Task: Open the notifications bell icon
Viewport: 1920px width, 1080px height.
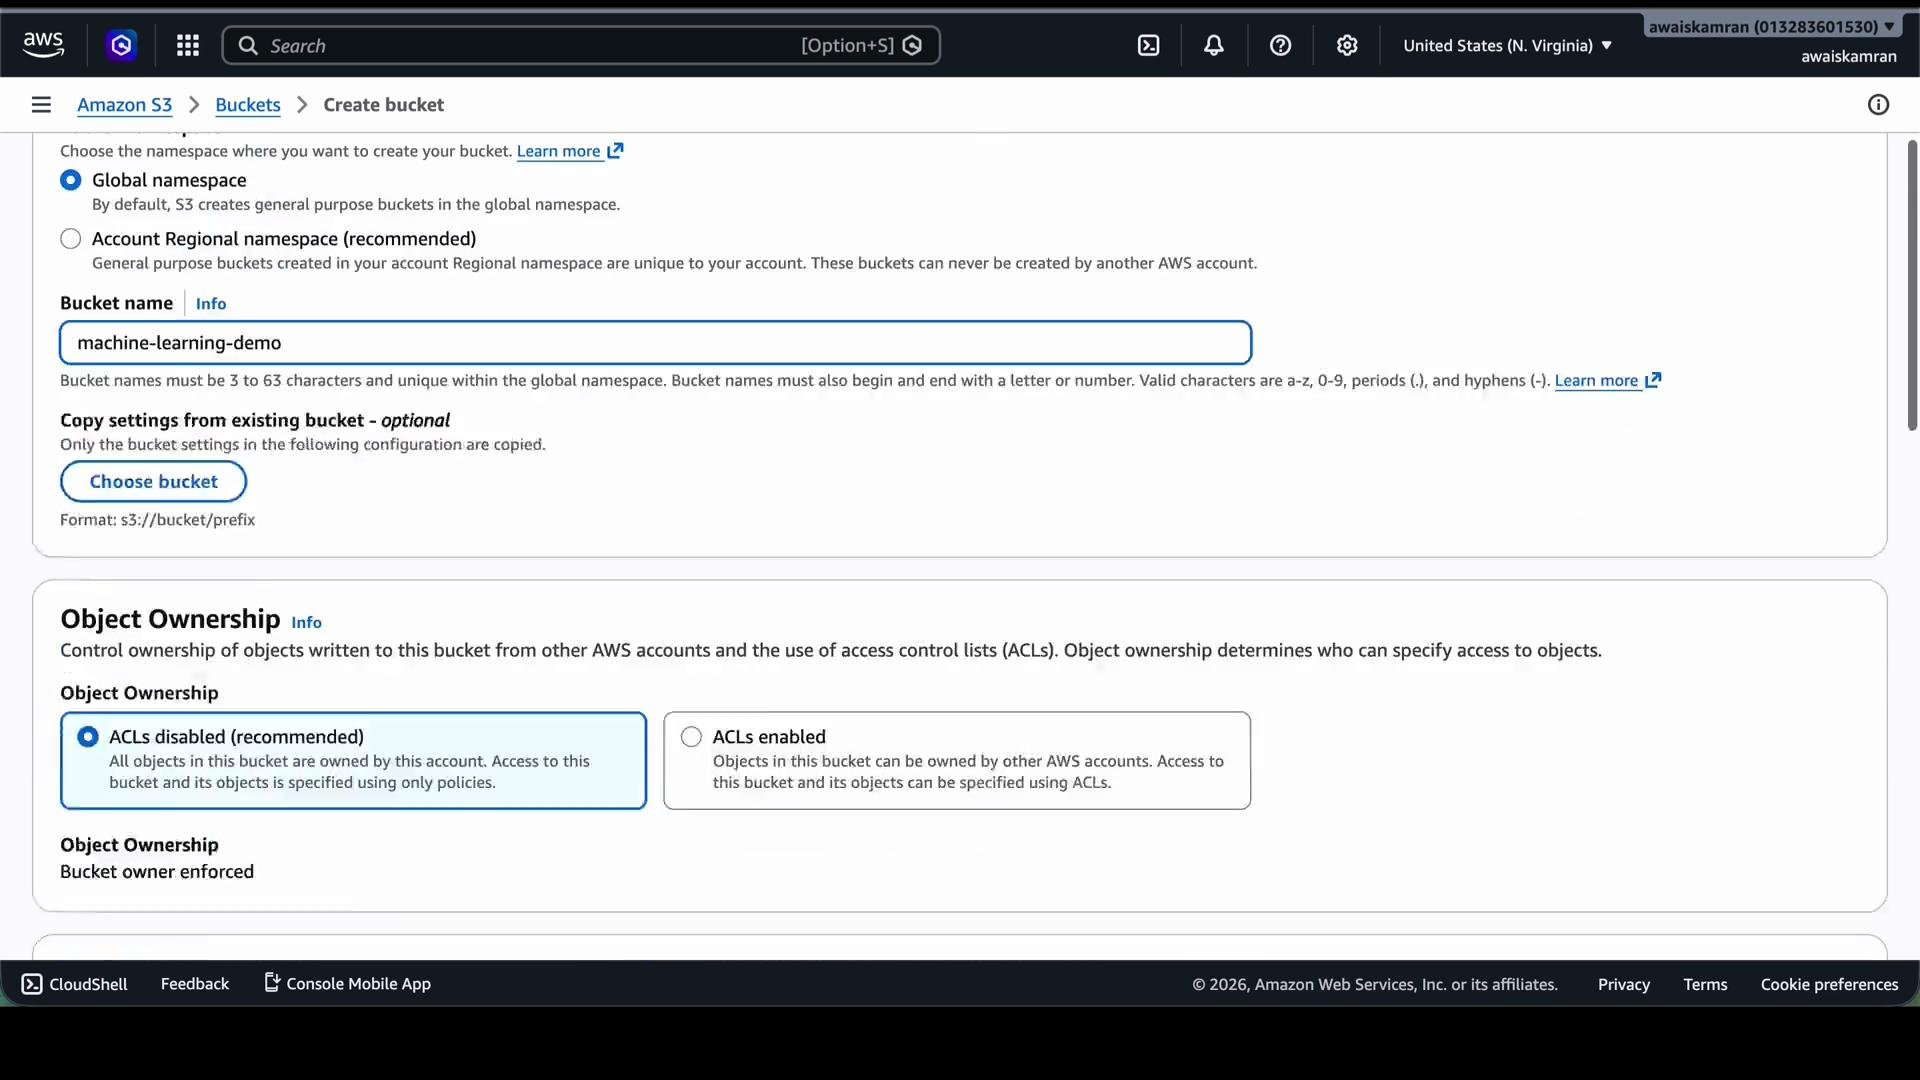Action: (1214, 45)
